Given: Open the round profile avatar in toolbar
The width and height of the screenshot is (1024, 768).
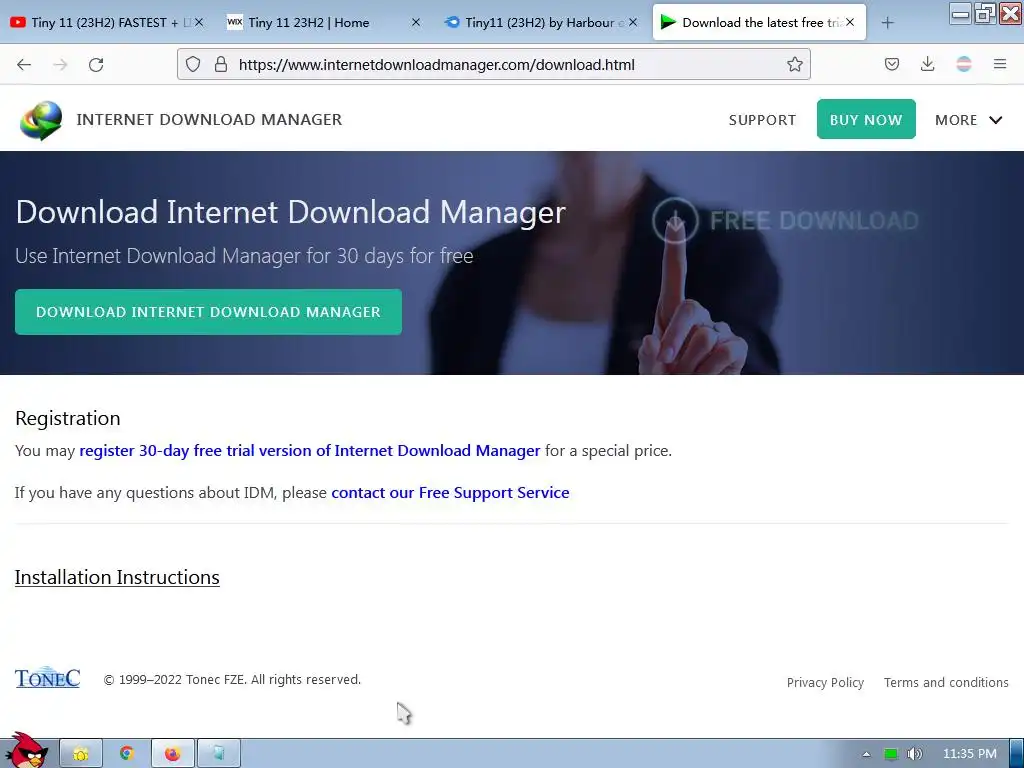Looking at the screenshot, I should pos(963,64).
